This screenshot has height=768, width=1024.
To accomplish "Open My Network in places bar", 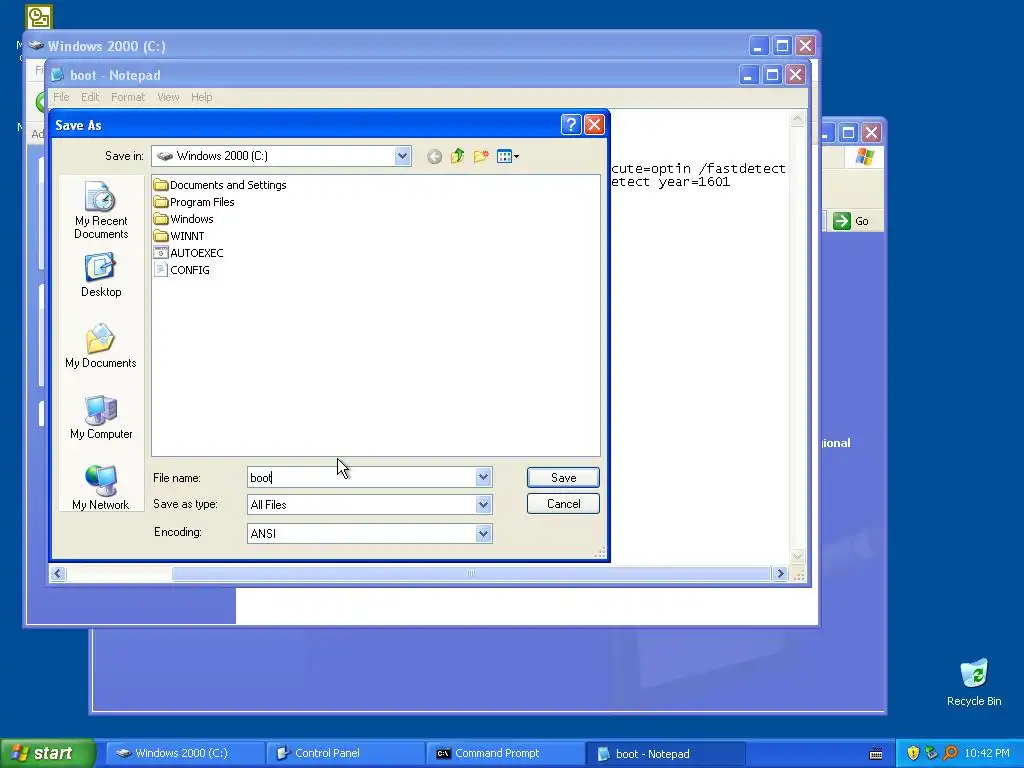I will point(101,488).
